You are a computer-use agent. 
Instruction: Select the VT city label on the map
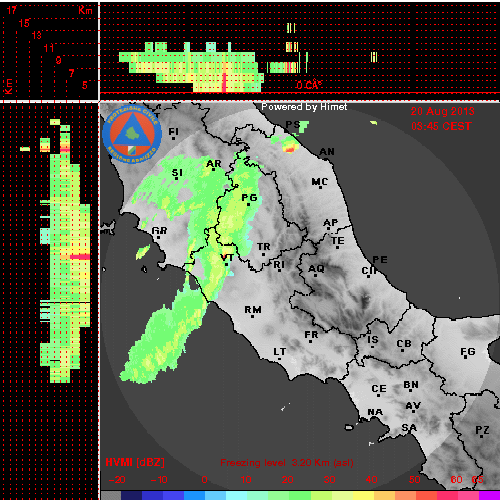(227, 257)
